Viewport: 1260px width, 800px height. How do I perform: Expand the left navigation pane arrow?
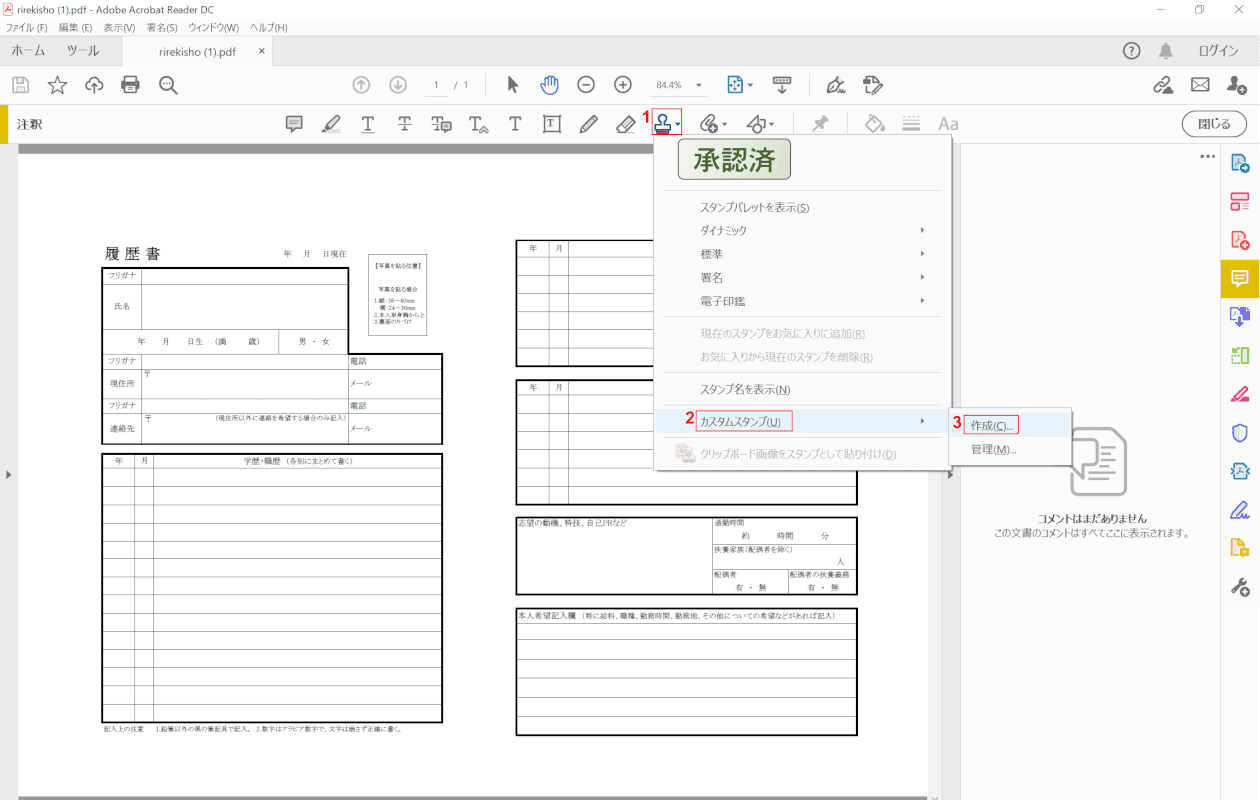coord(8,474)
